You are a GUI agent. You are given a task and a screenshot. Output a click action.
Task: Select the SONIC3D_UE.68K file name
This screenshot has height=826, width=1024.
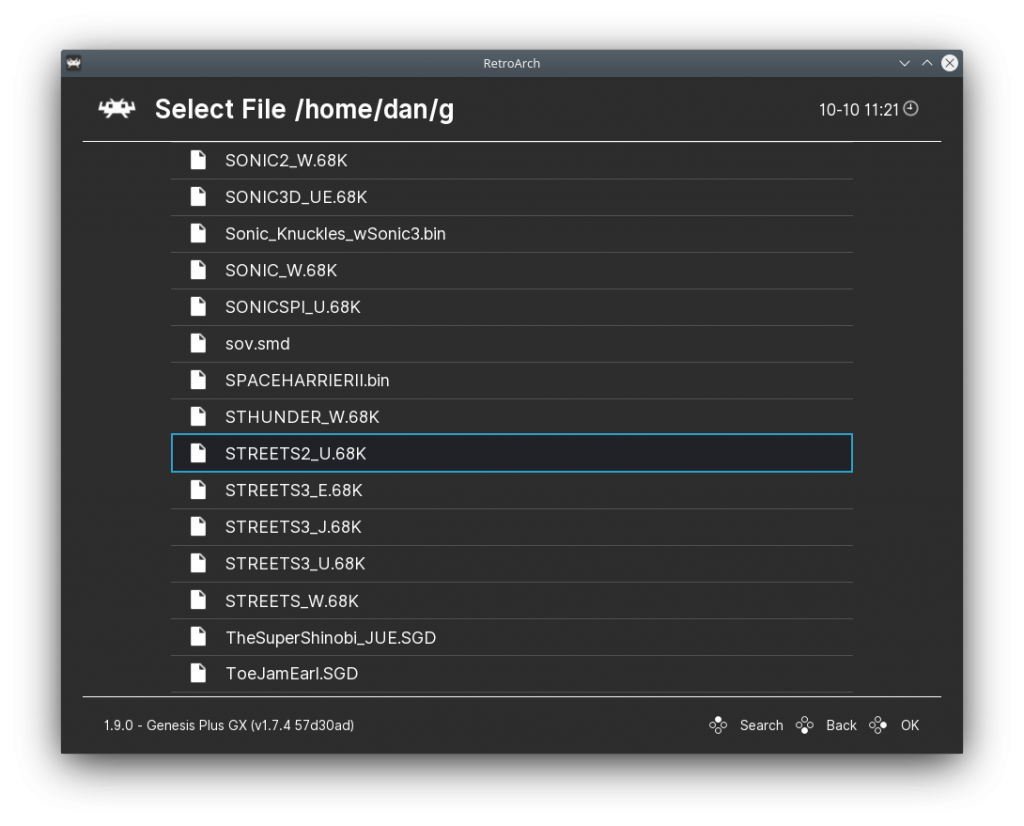(296, 197)
